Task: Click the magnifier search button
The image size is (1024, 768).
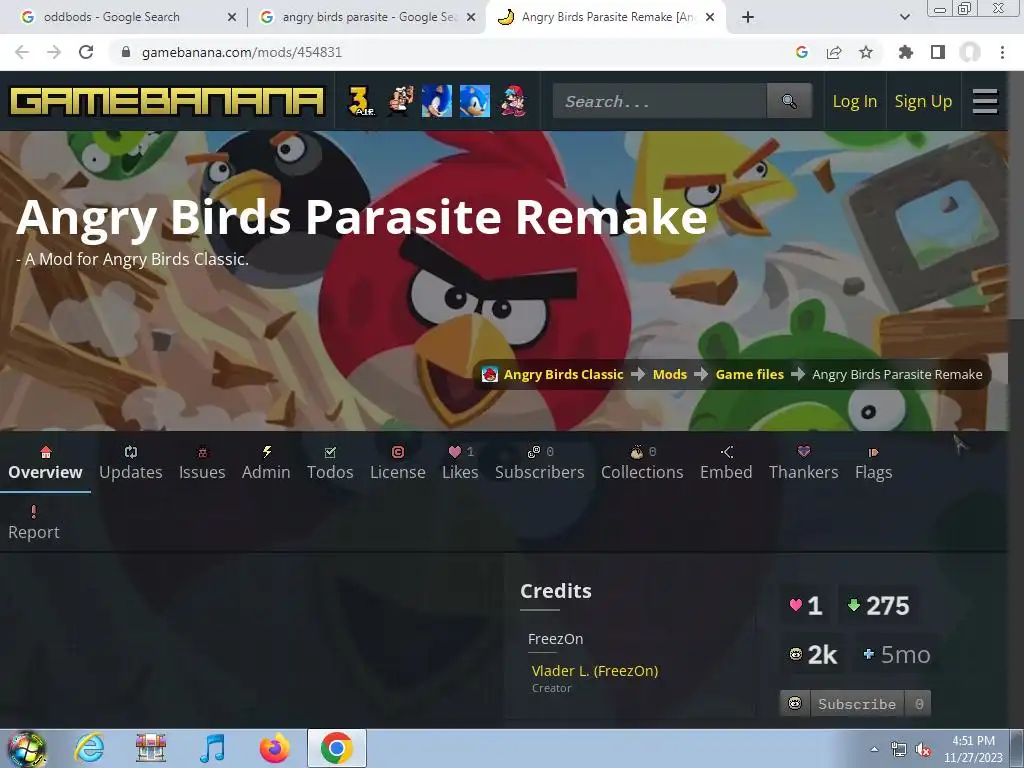Action: (x=789, y=101)
